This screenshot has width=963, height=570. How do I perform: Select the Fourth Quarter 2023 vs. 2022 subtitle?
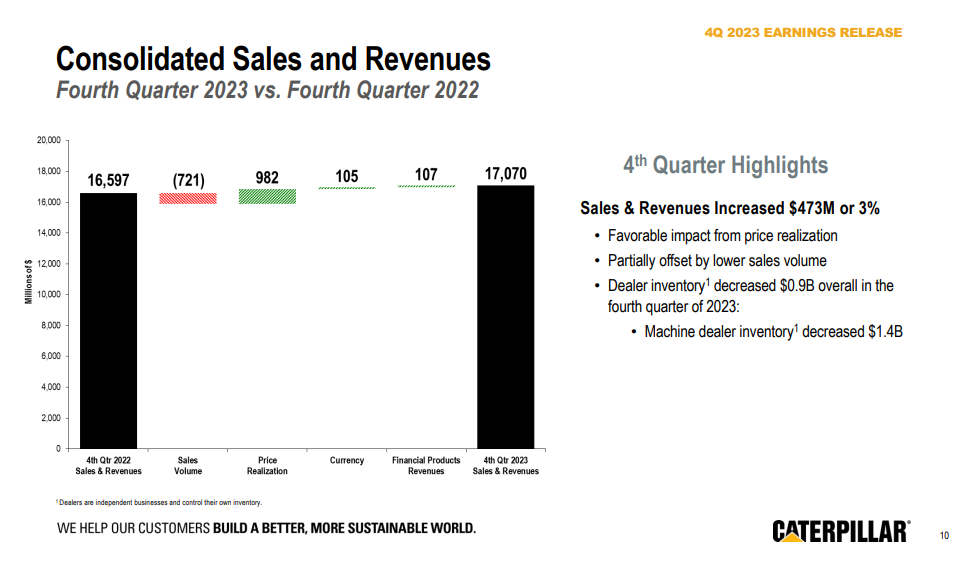tap(267, 91)
